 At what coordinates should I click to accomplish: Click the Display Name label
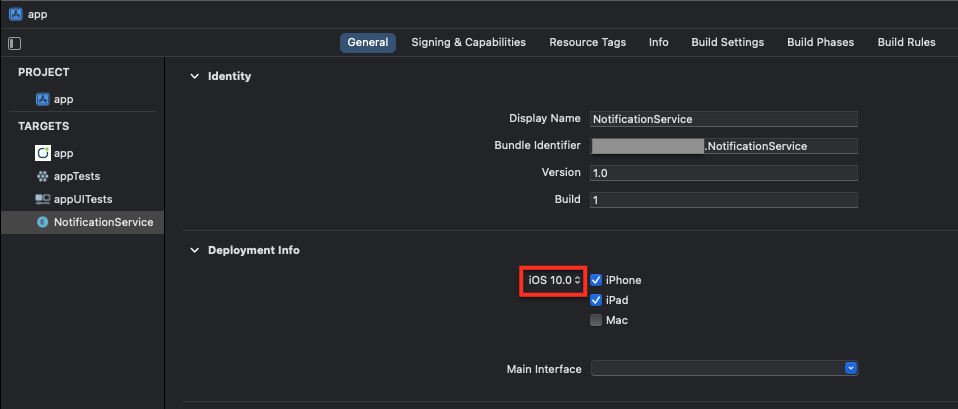pos(545,119)
